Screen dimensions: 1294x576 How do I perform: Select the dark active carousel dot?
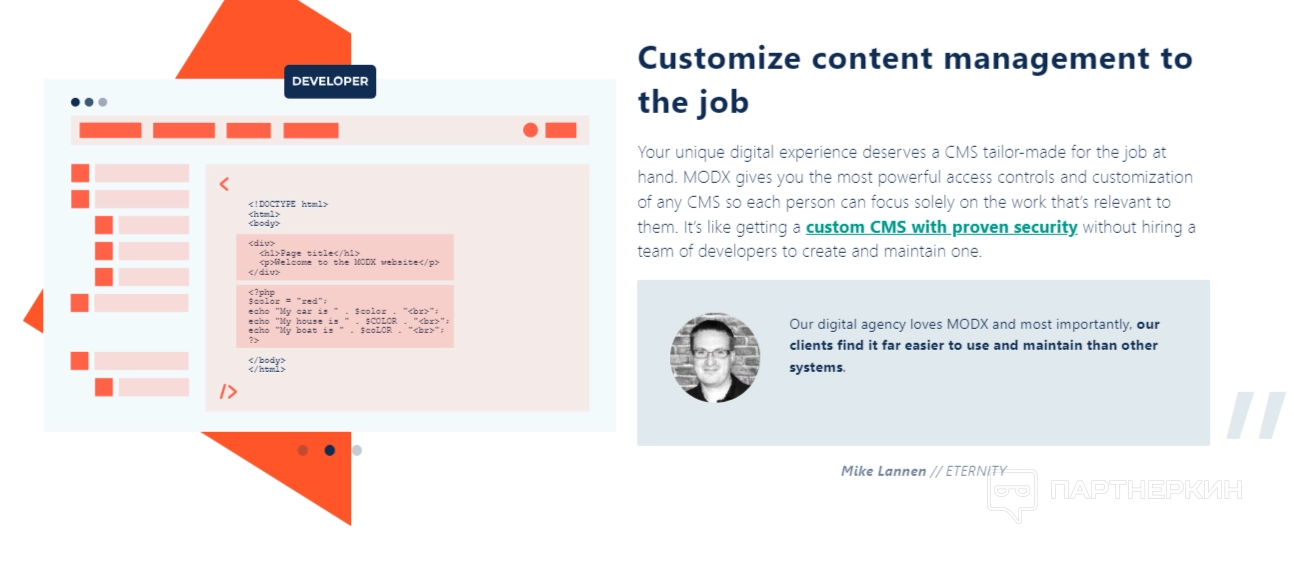click(330, 450)
